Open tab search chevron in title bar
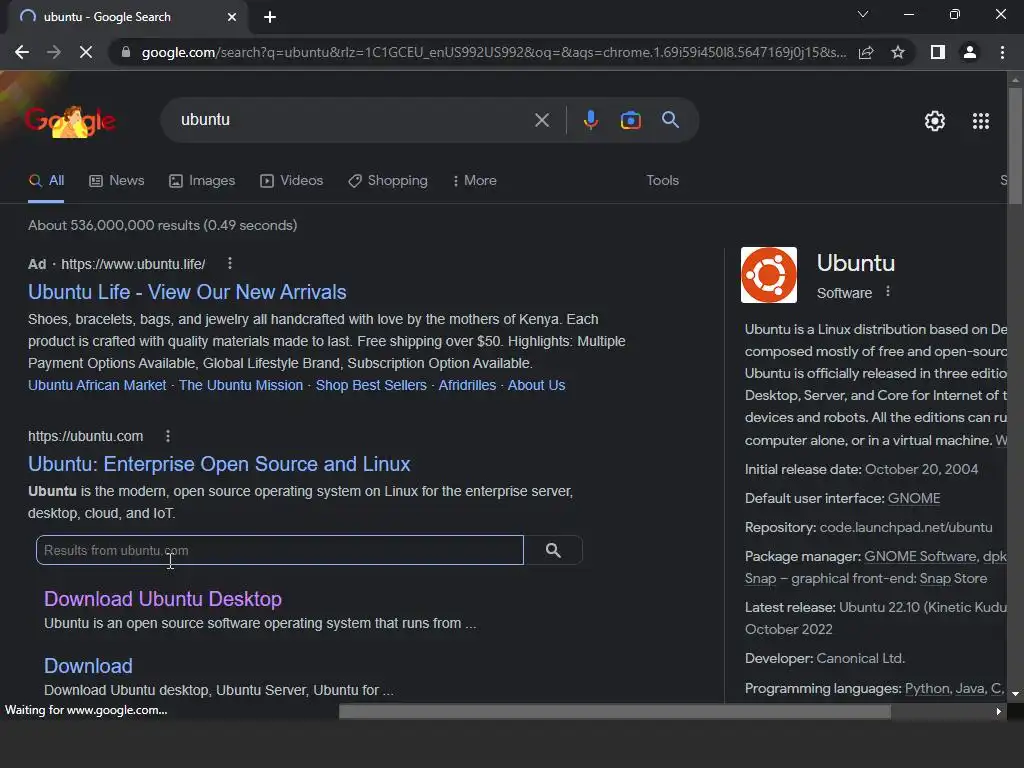 click(863, 14)
